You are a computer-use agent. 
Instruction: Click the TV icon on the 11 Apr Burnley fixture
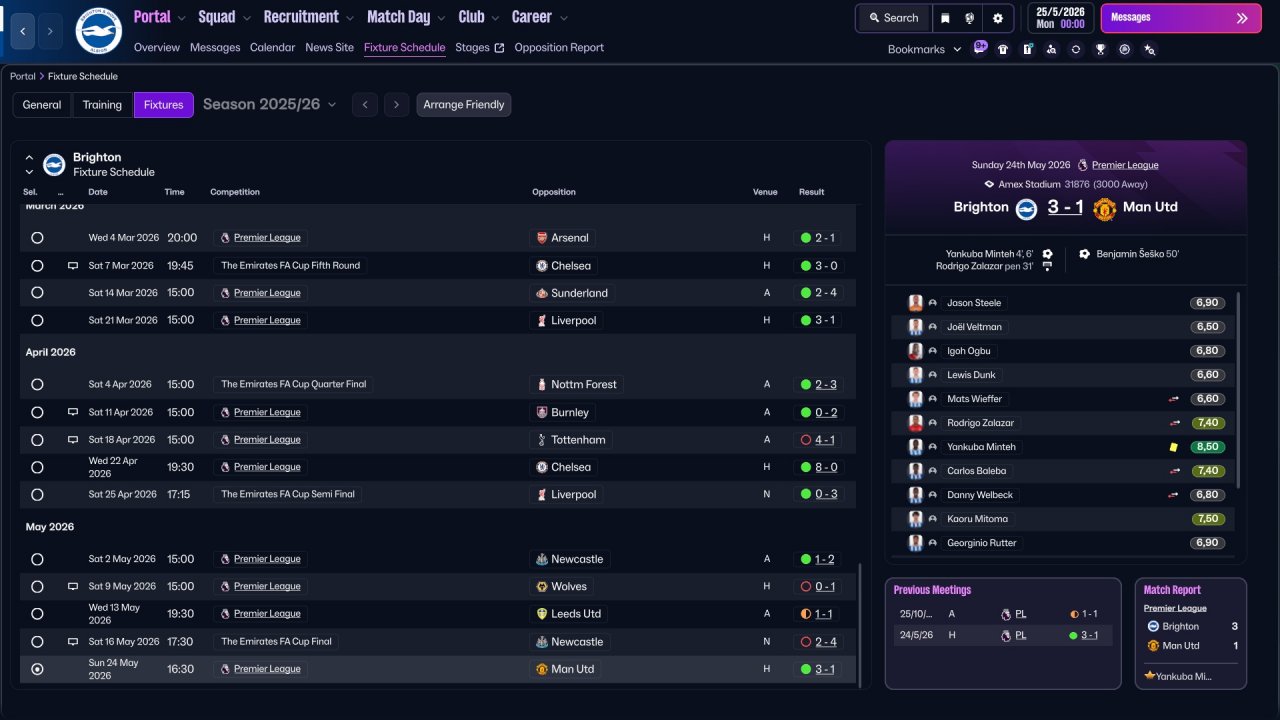point(72,412)
